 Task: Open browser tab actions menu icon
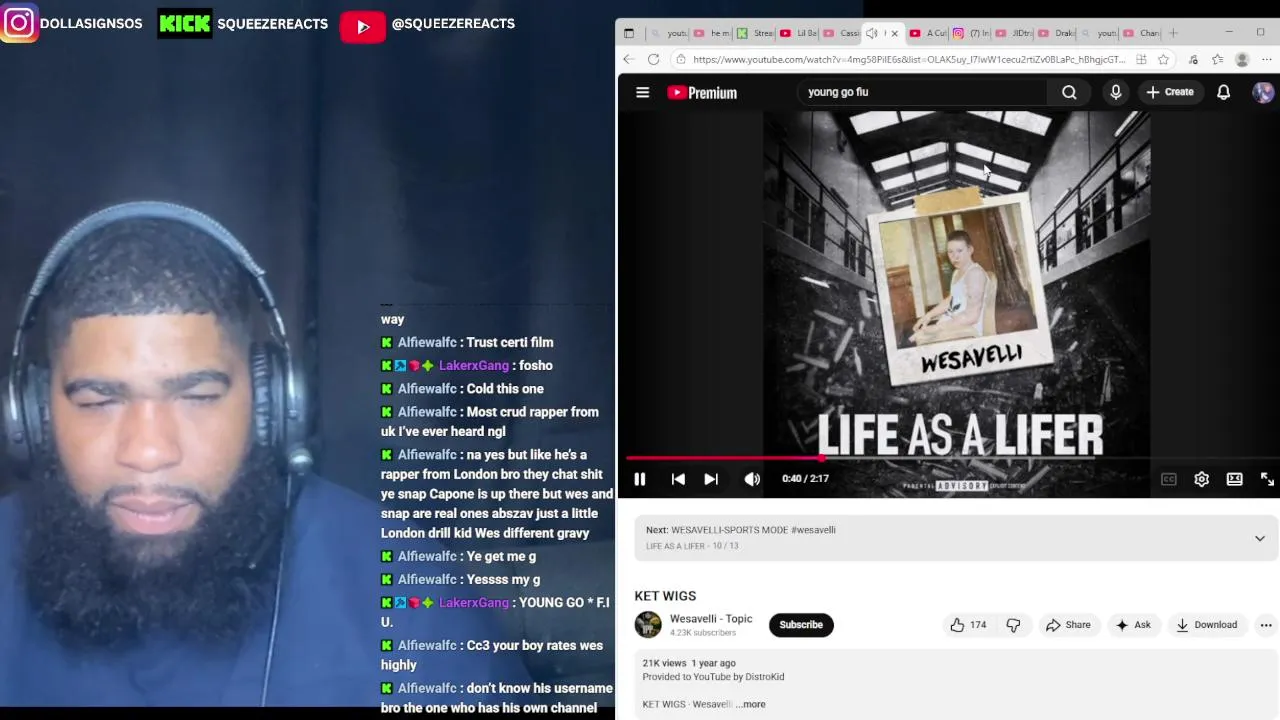tap(629, 33)
